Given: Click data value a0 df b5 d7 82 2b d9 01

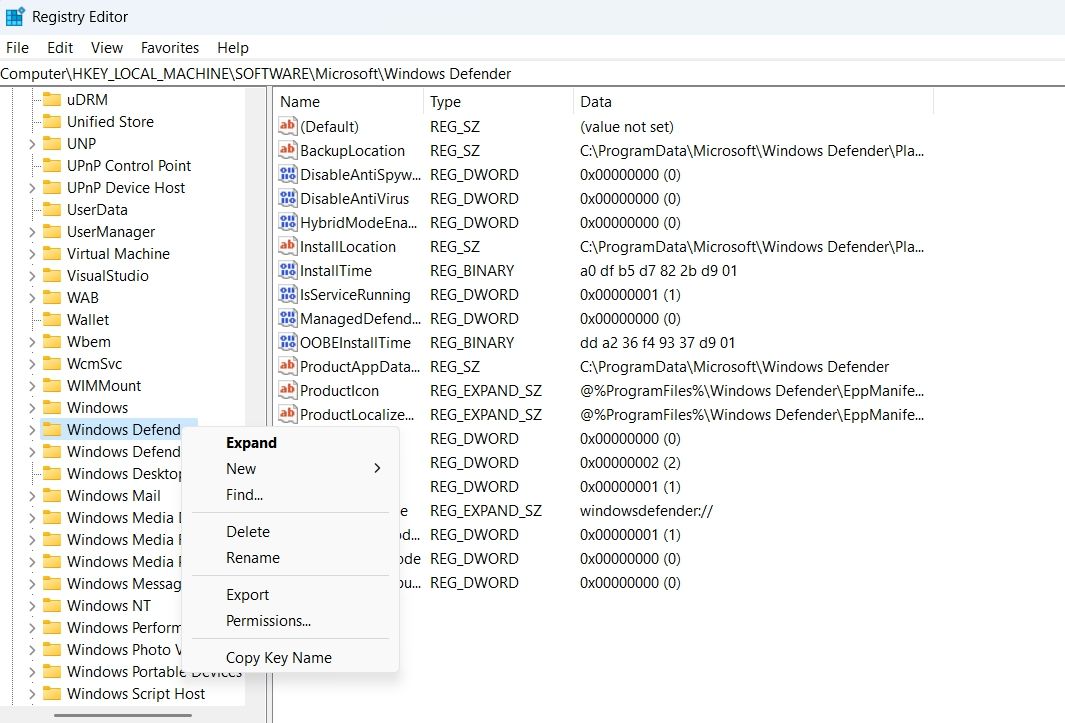Looking at the screenshot, I should coord(658,270).
